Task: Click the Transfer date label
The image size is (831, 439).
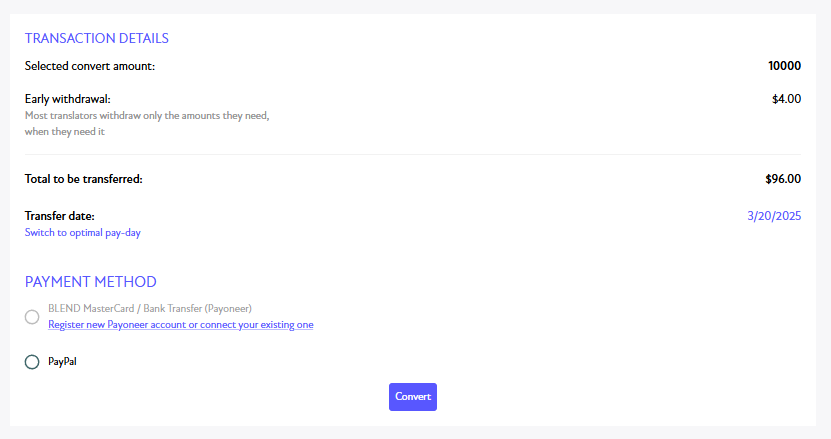Action: tap(59, 216)
